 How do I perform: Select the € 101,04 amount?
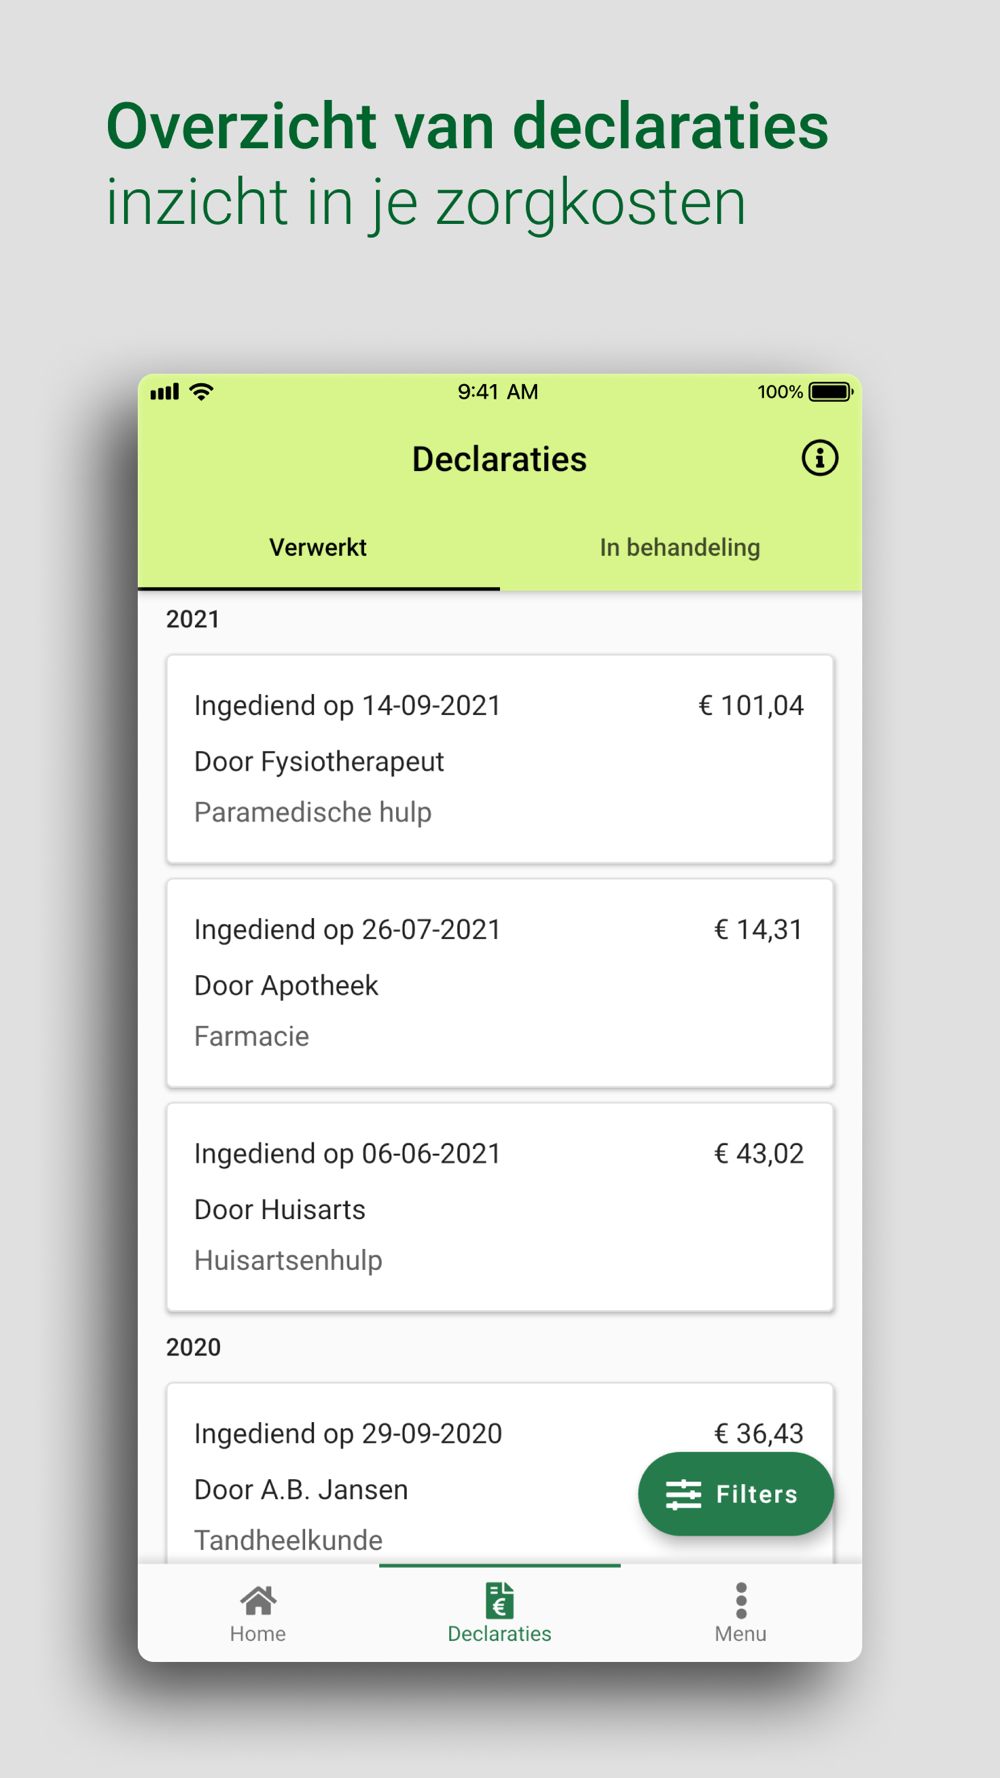[751, 706]
